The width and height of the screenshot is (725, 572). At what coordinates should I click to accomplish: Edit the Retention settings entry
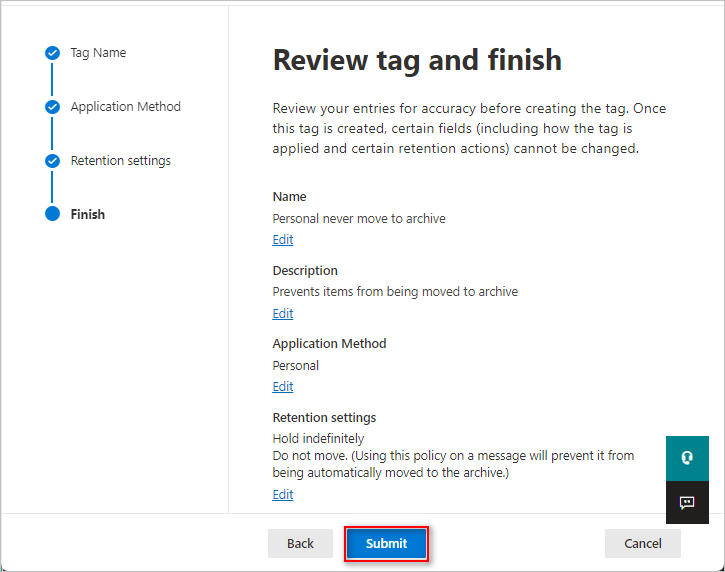pos(283,494)
